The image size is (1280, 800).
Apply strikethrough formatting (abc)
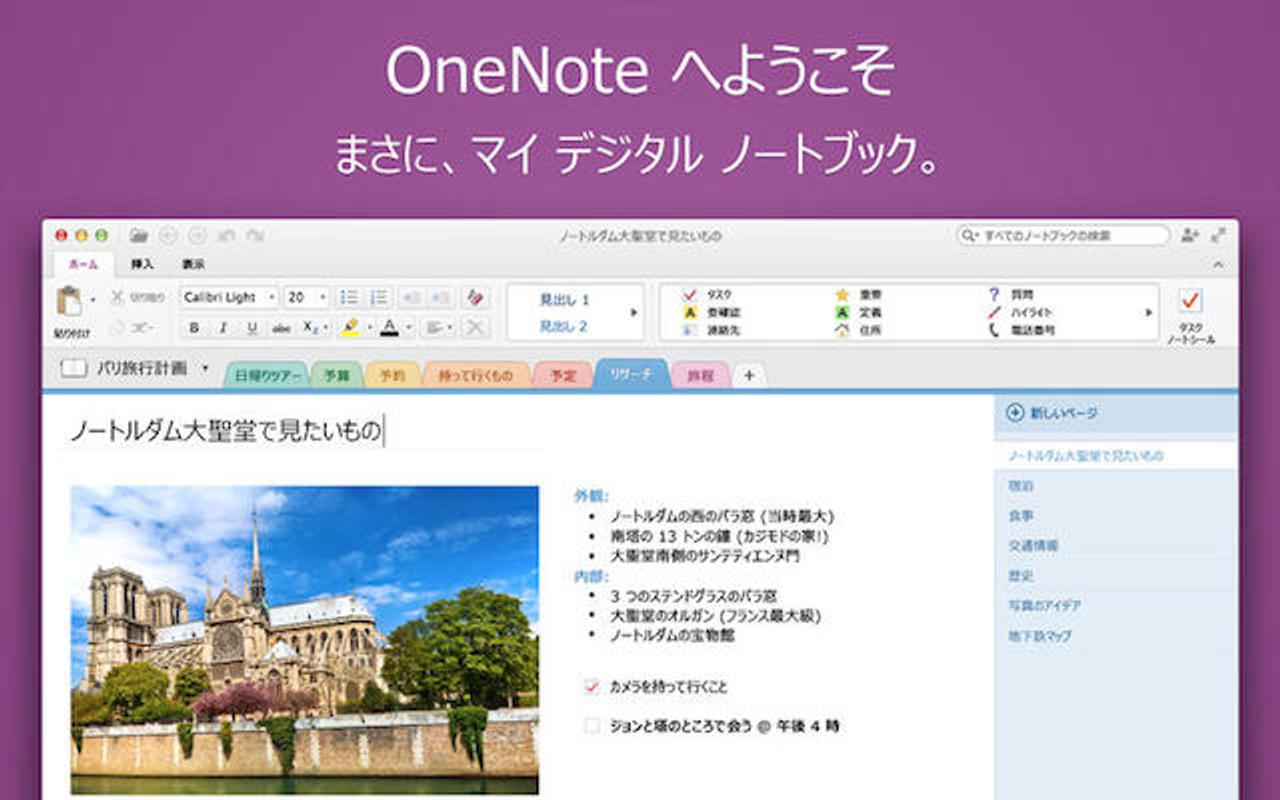point(282,327)
